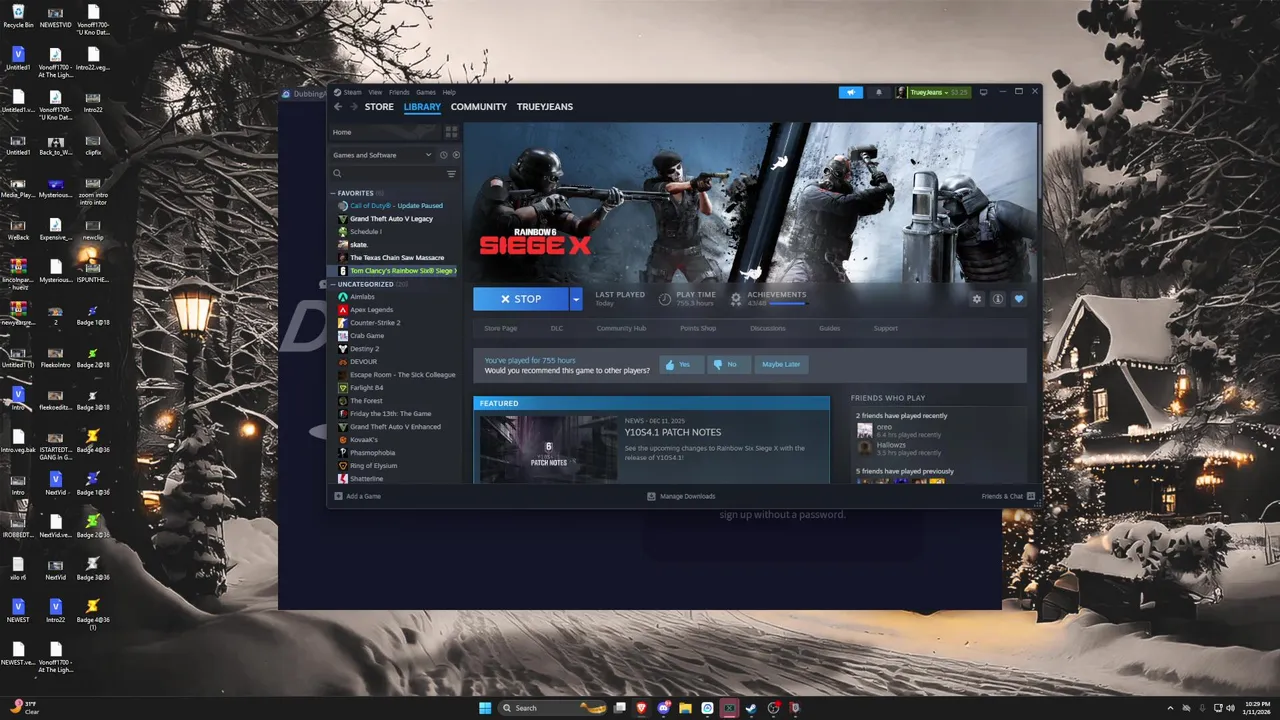The image size is (1280, 720).
Task: Go forward with the Steam forward arrow
Action: pos(352,107)
